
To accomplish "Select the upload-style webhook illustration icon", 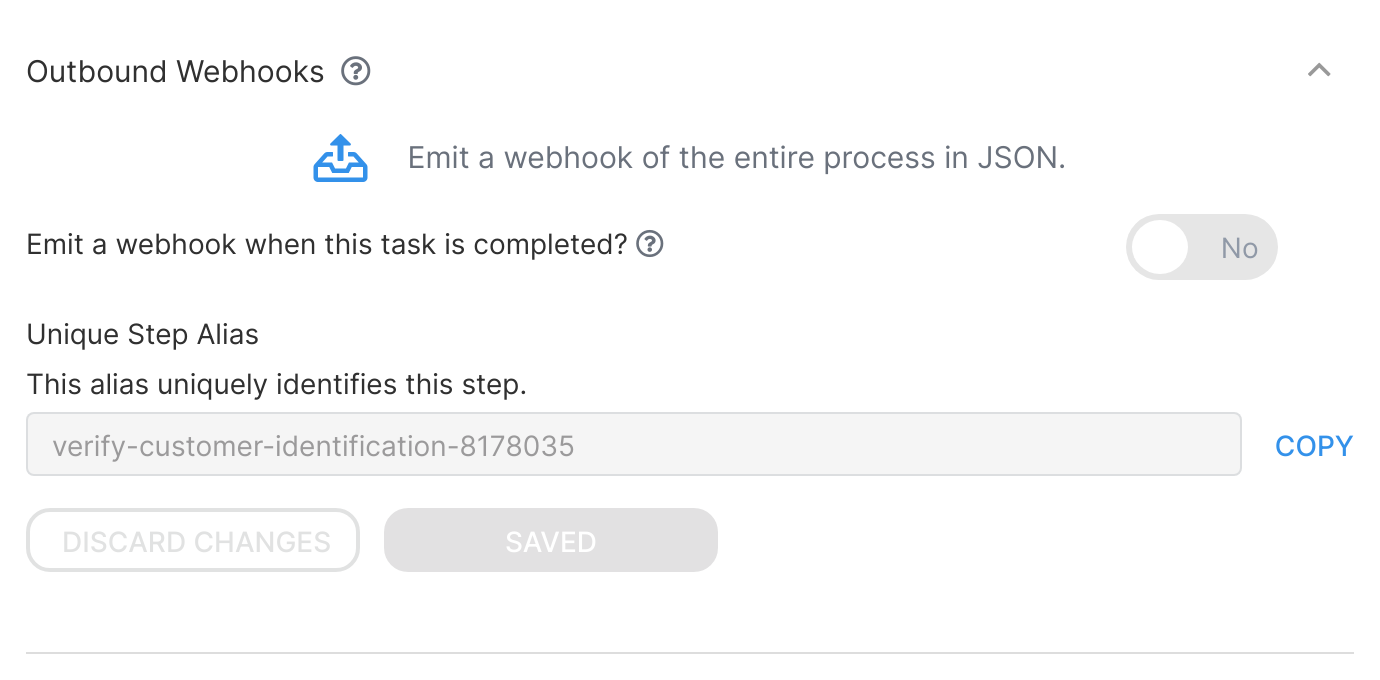I will click(x=340, y=157).
